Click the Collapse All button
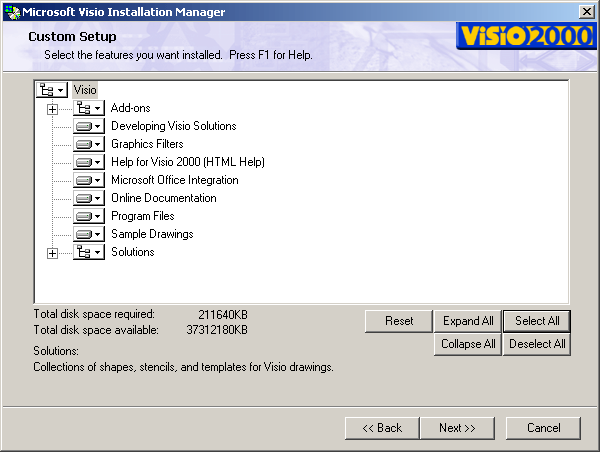This screenshot has width=600, height=452. pos(468,344)
